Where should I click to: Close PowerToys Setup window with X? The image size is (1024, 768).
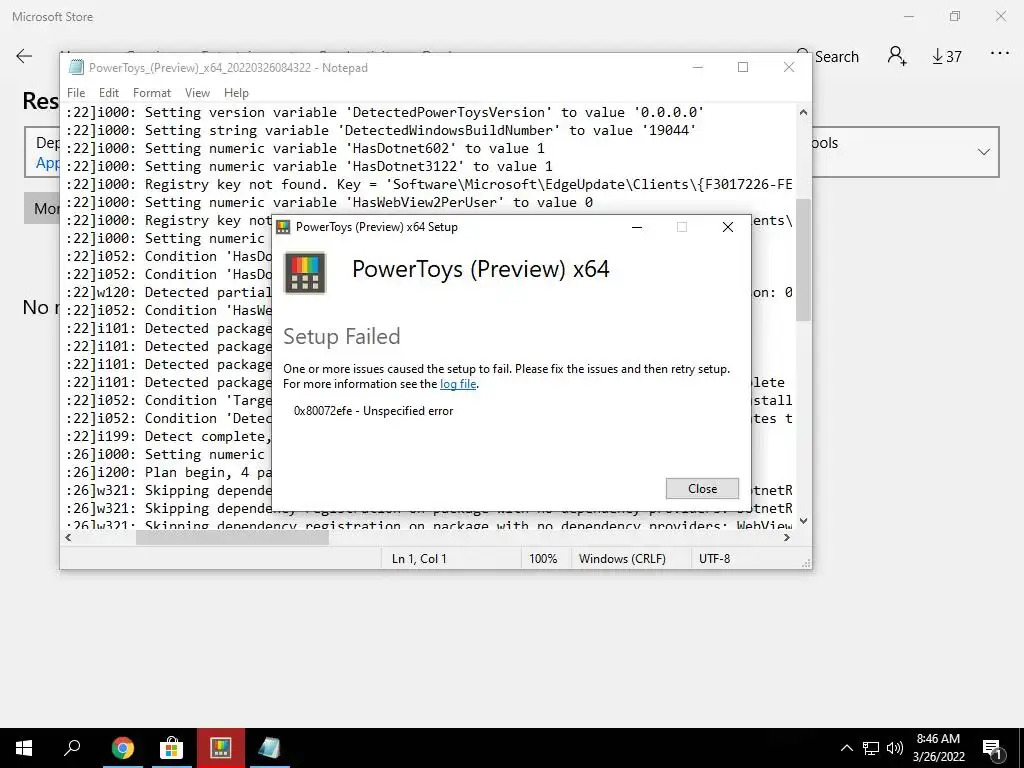tap(728, 227)
